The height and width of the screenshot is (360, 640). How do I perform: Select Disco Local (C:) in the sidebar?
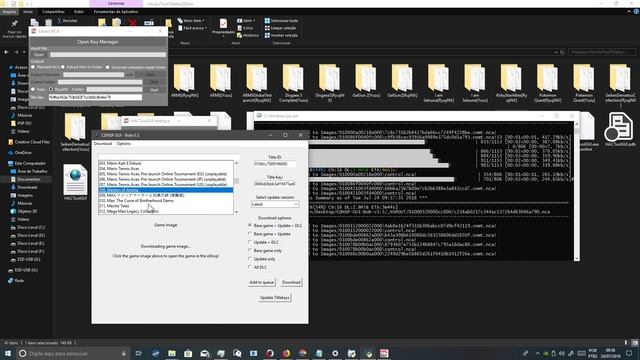click(28, 227)
